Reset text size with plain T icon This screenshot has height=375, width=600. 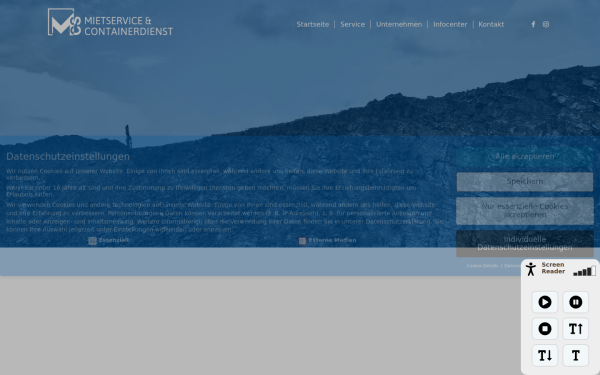pos(576,355)
